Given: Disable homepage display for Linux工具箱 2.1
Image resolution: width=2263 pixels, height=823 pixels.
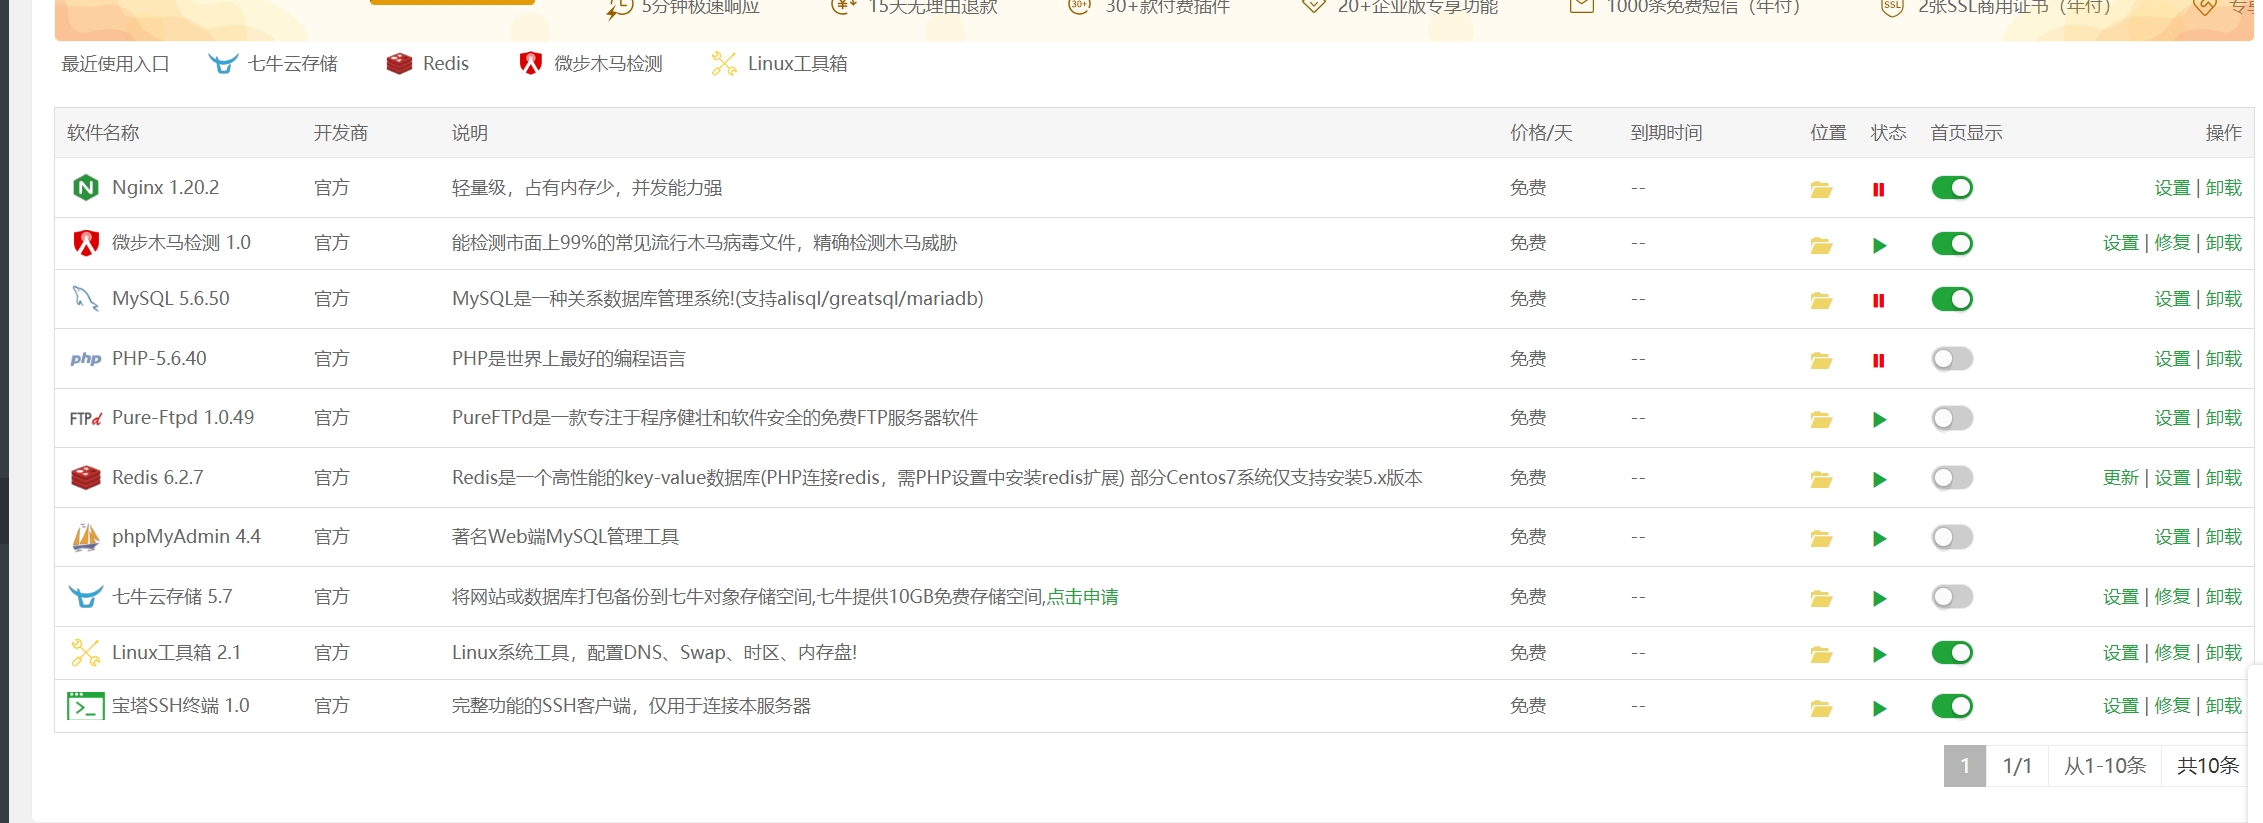Looking at the screenshot, I should point(1952,653).
